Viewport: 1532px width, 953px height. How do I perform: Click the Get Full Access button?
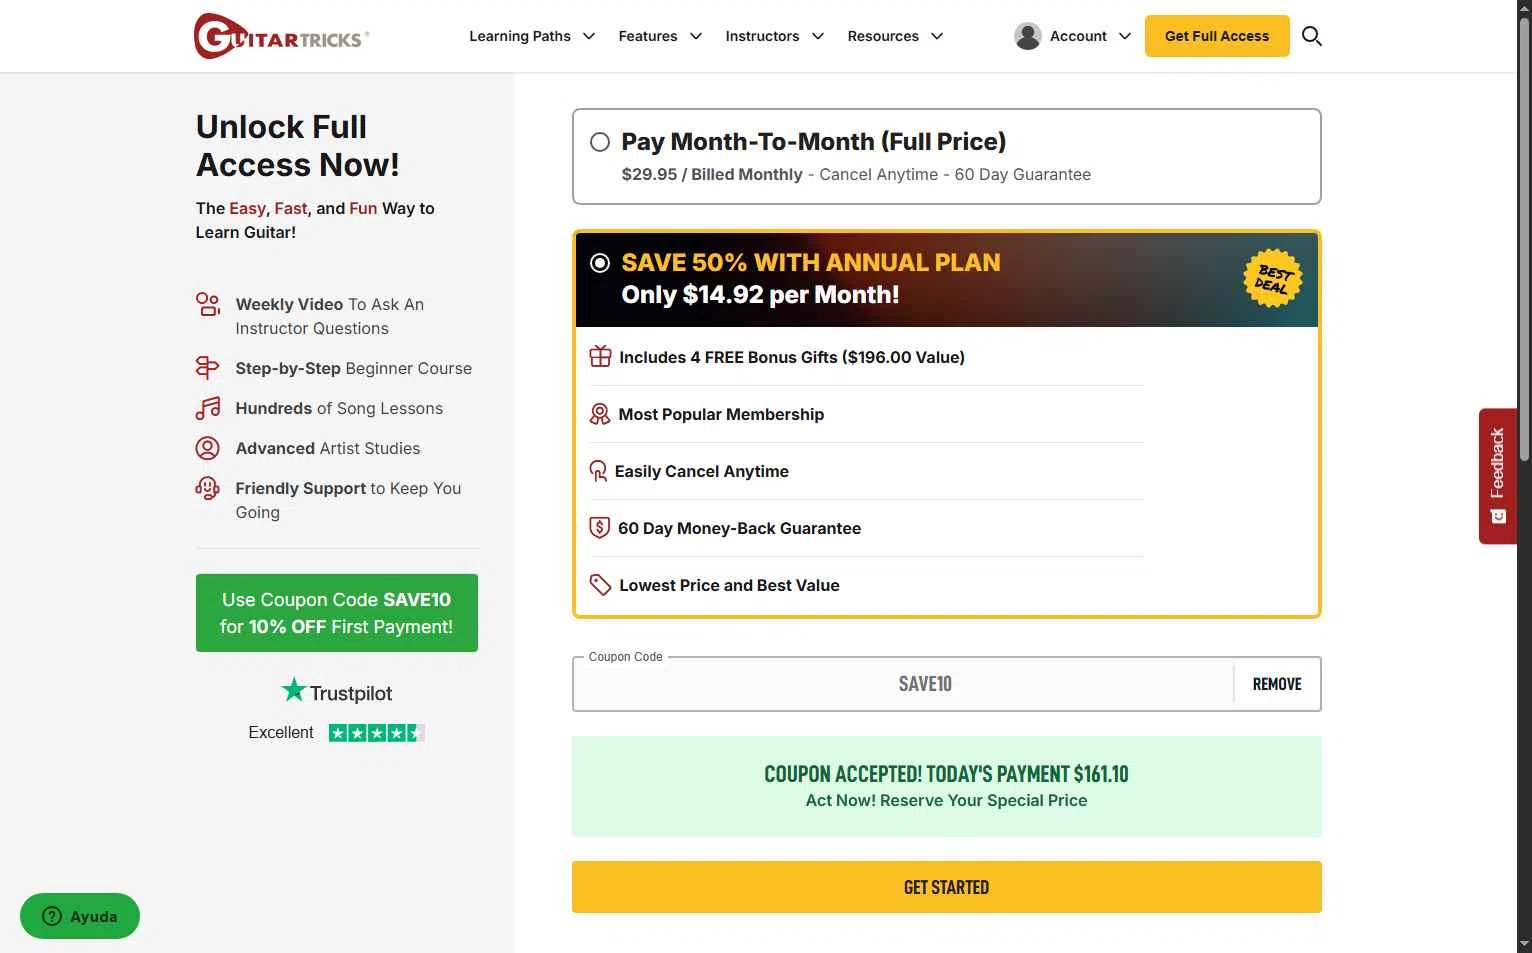(x=1217, y=36)
